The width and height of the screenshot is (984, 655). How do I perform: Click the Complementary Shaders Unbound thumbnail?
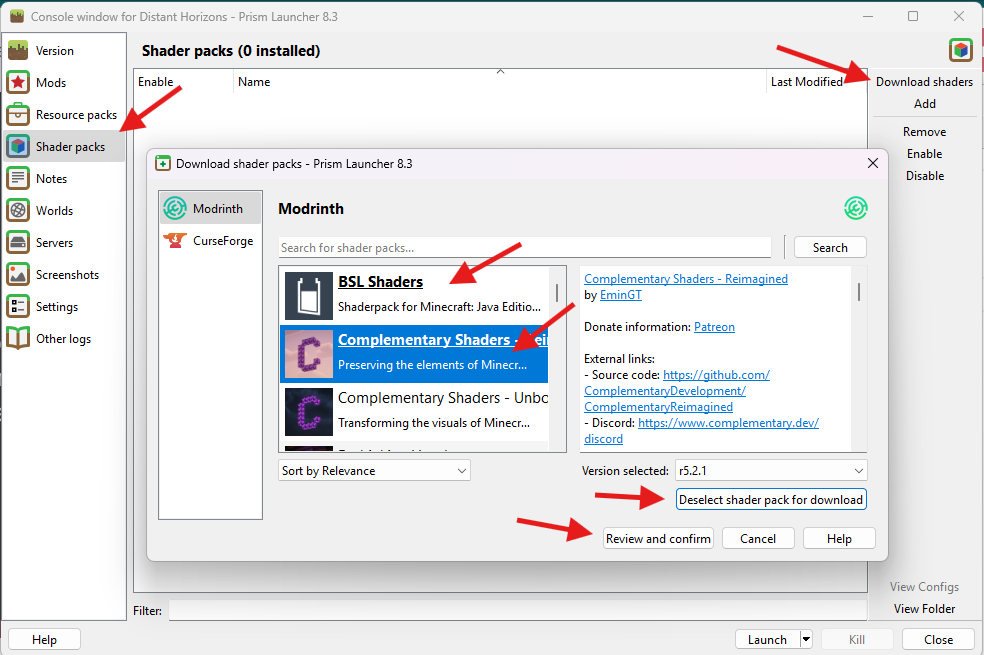(x=308, y=412)
